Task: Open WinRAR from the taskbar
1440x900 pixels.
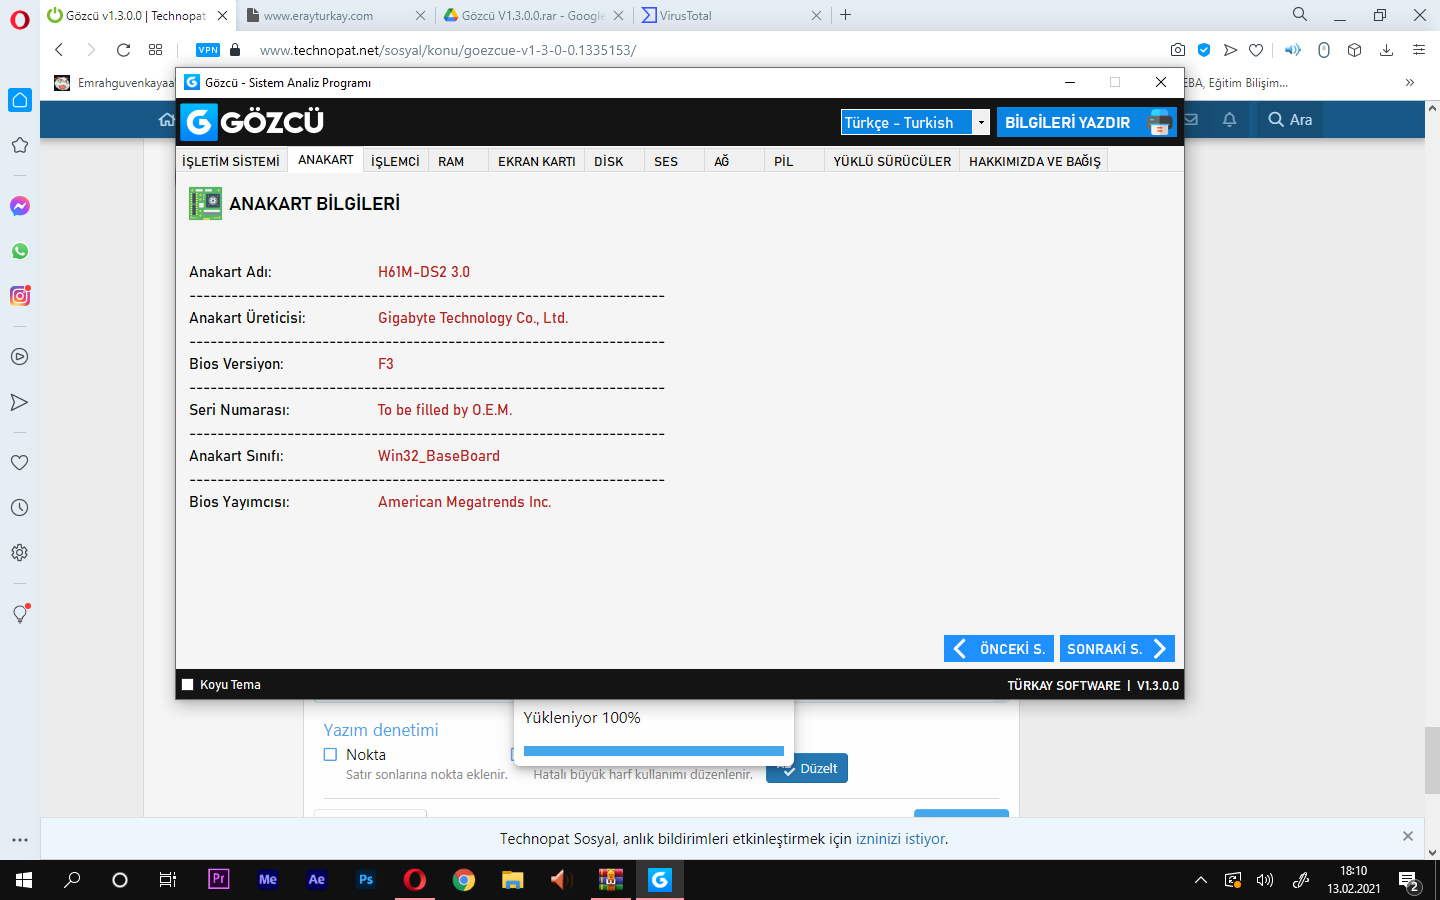Action: tap(611, 880)
